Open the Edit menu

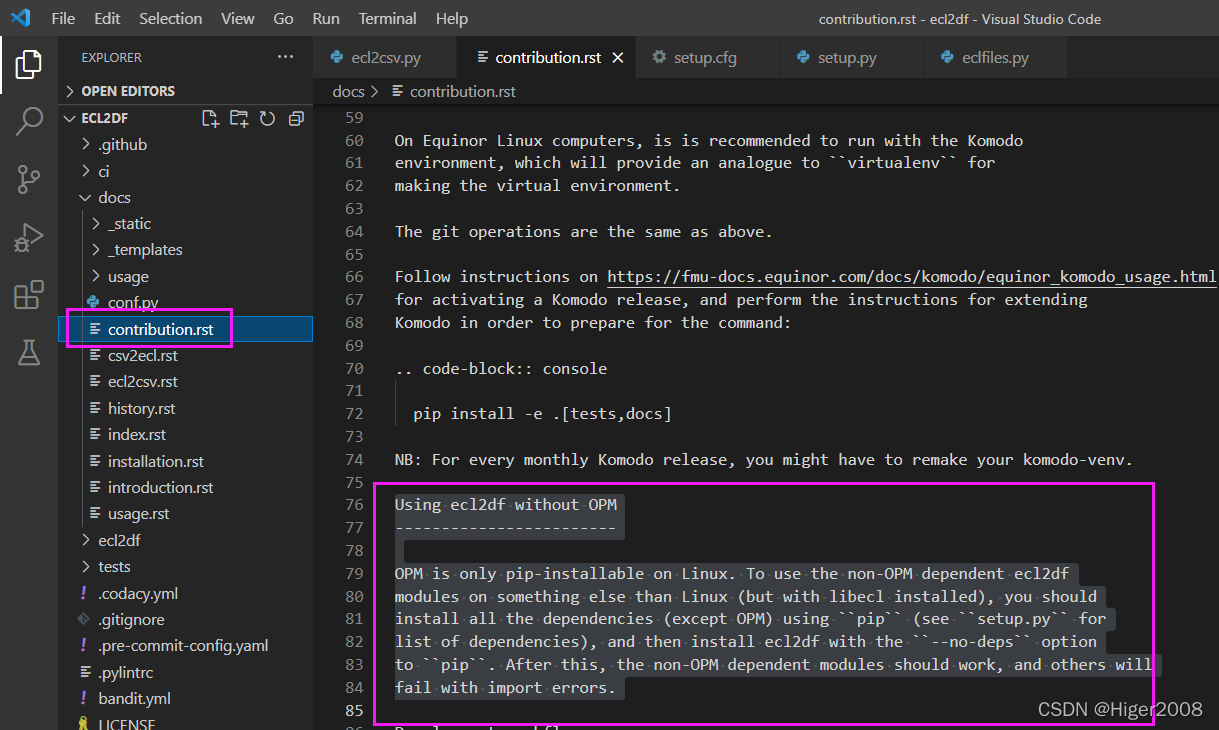point(107,19)
